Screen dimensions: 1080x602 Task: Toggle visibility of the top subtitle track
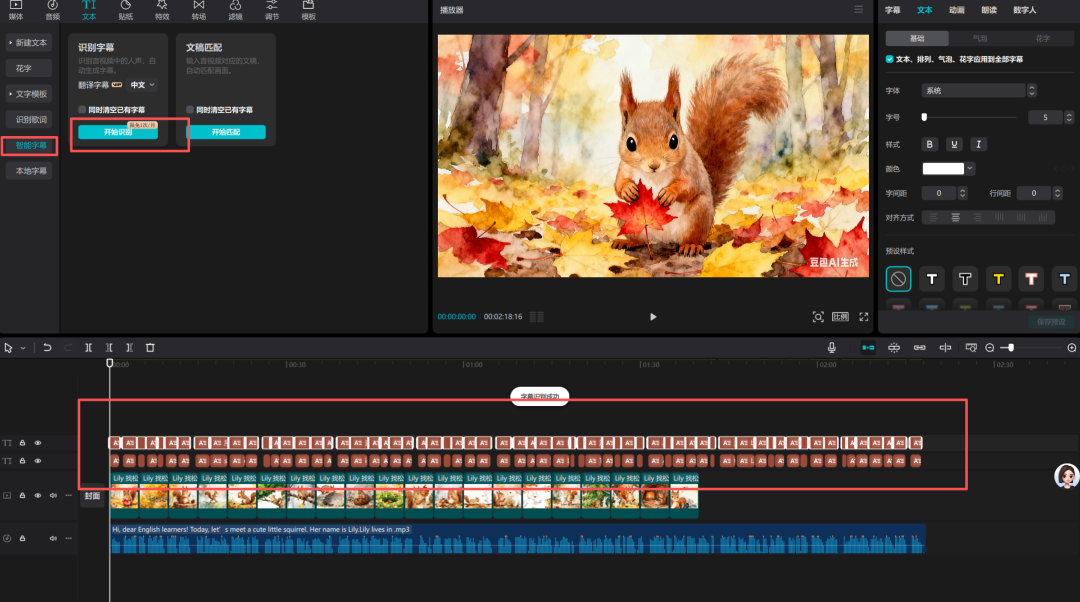pyautogui.click(x=38, y=442)
